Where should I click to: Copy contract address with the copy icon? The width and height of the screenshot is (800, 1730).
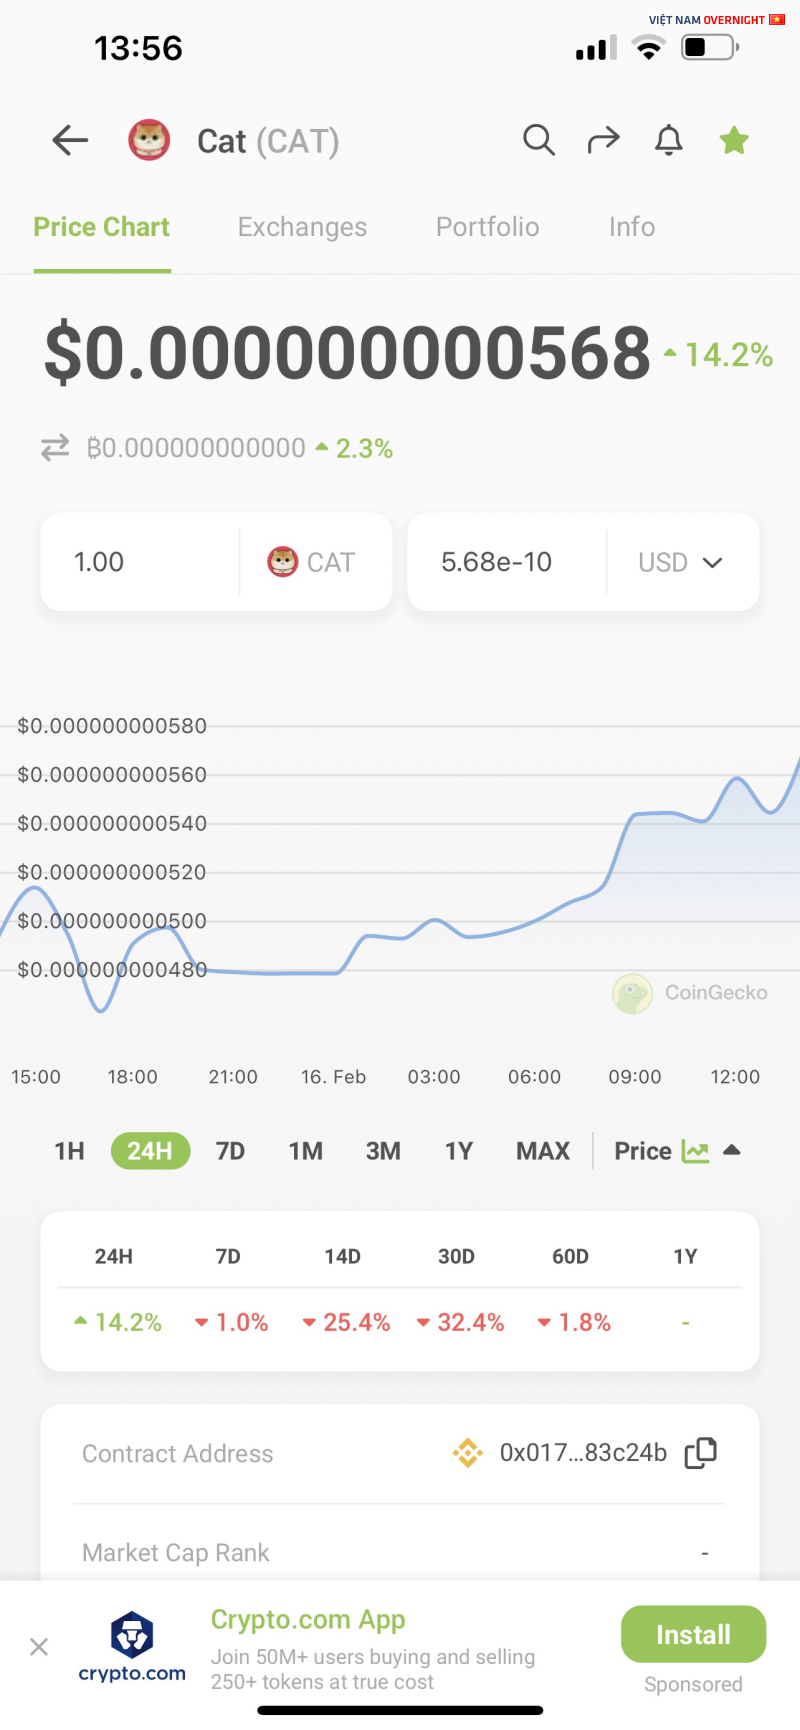pyautogui.click(x=701, y=1453)
